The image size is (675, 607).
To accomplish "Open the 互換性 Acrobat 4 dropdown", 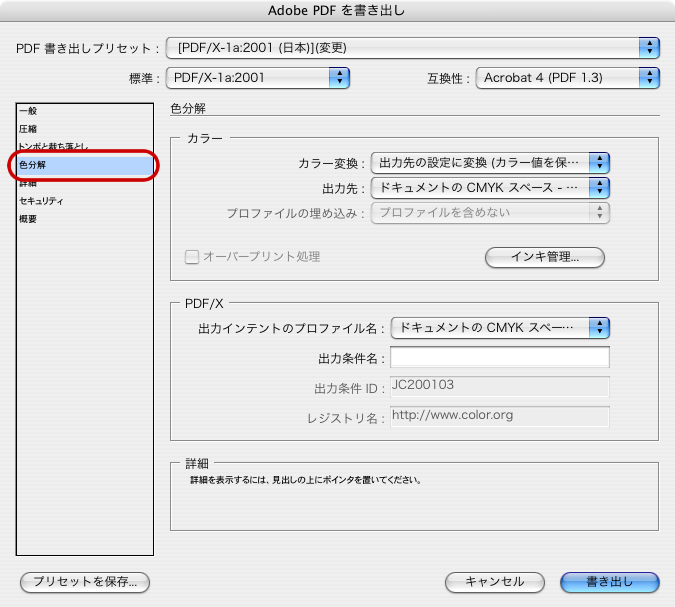I will click(x=567, y=78).
